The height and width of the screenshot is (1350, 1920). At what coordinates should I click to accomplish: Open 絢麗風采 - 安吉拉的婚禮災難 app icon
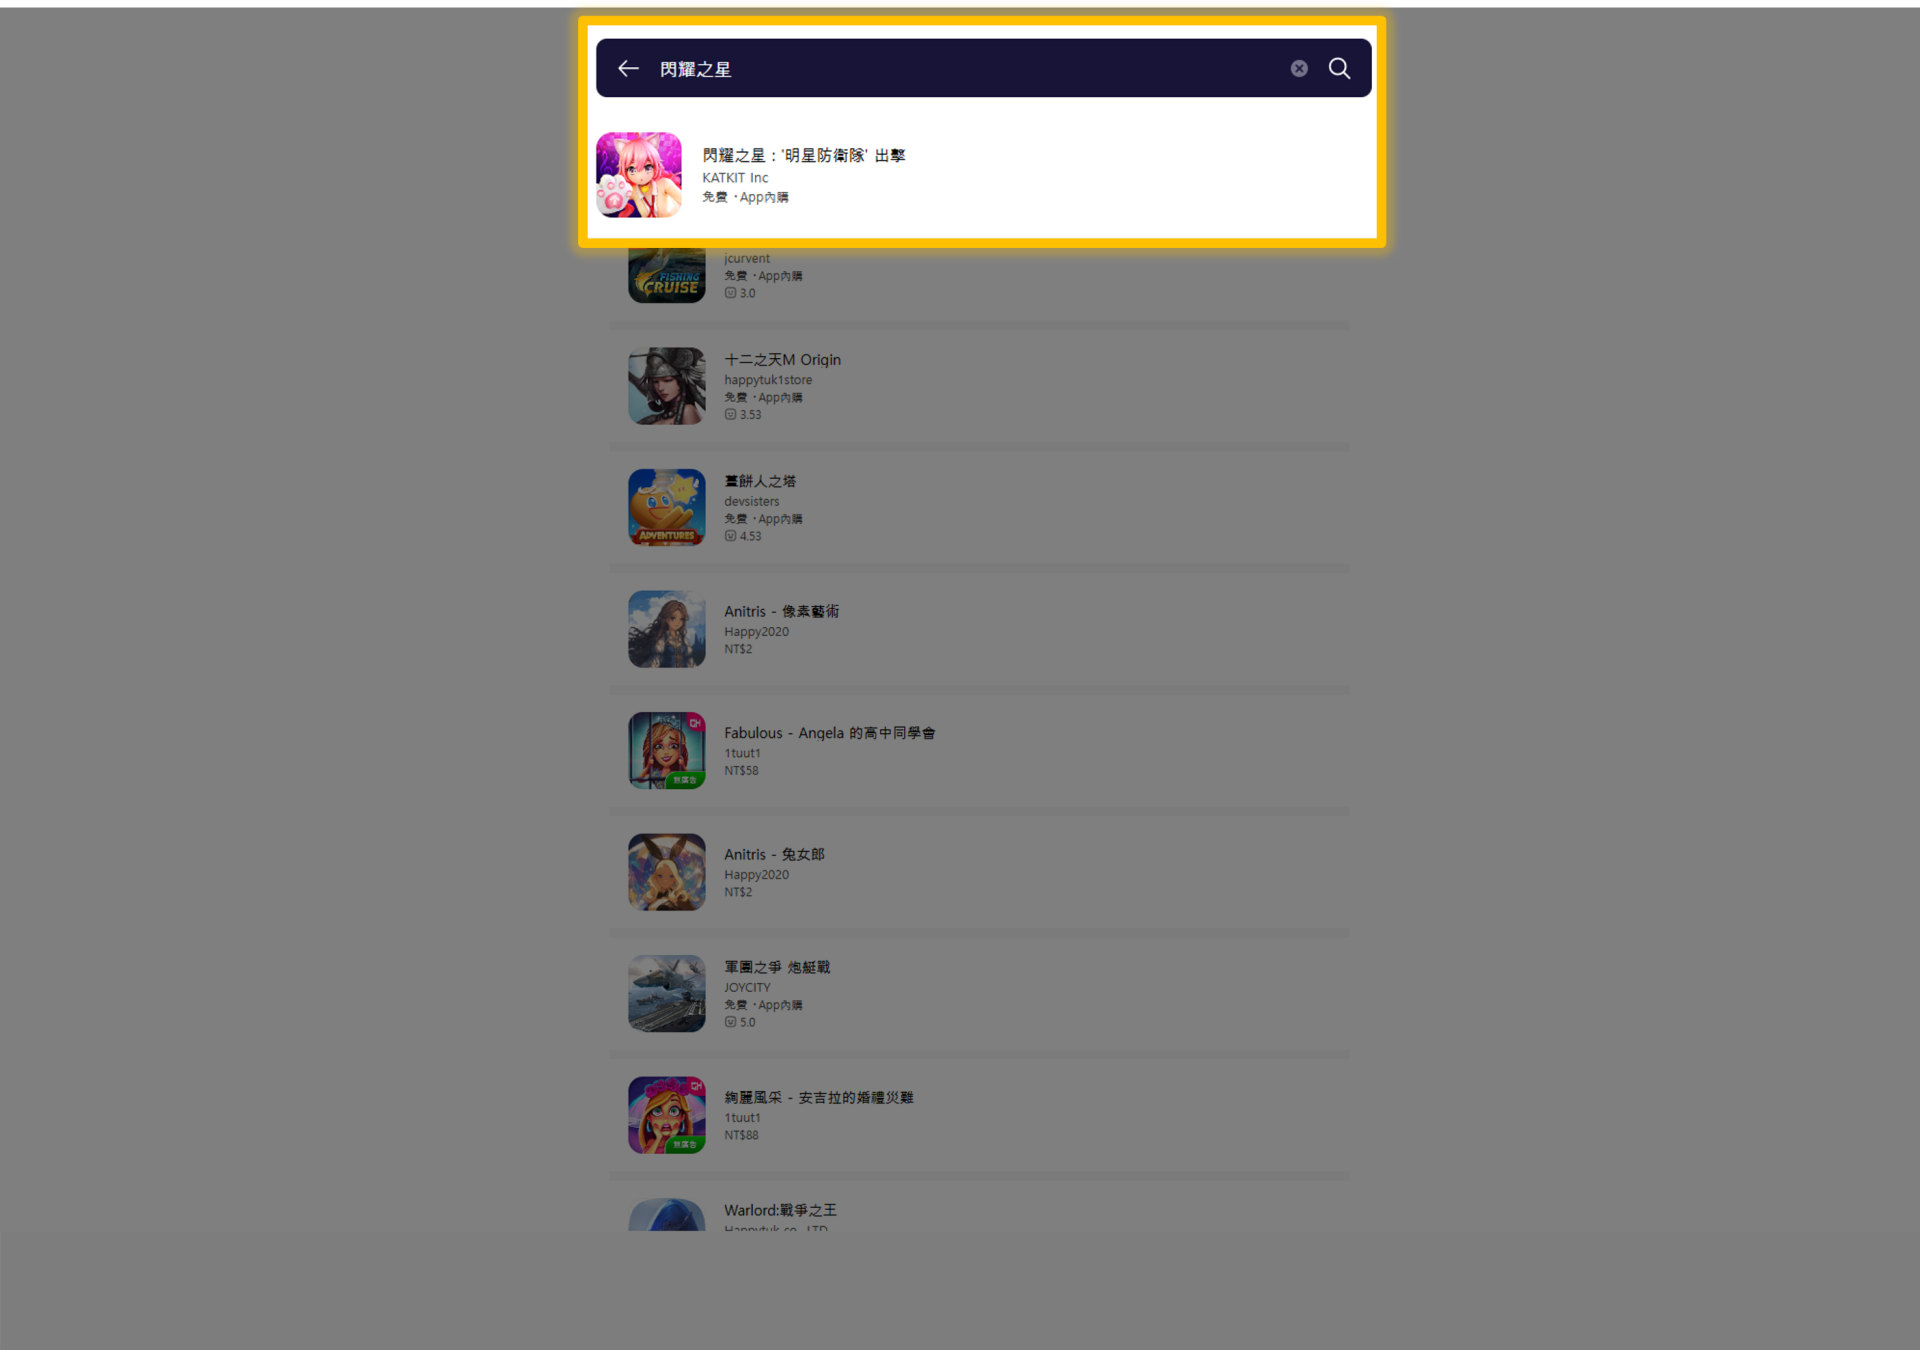[667, 1115]
